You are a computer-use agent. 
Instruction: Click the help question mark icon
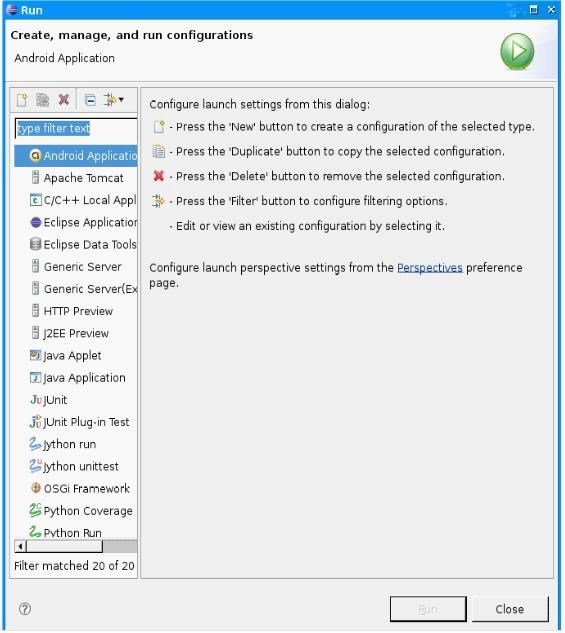(x=25, y=609)
